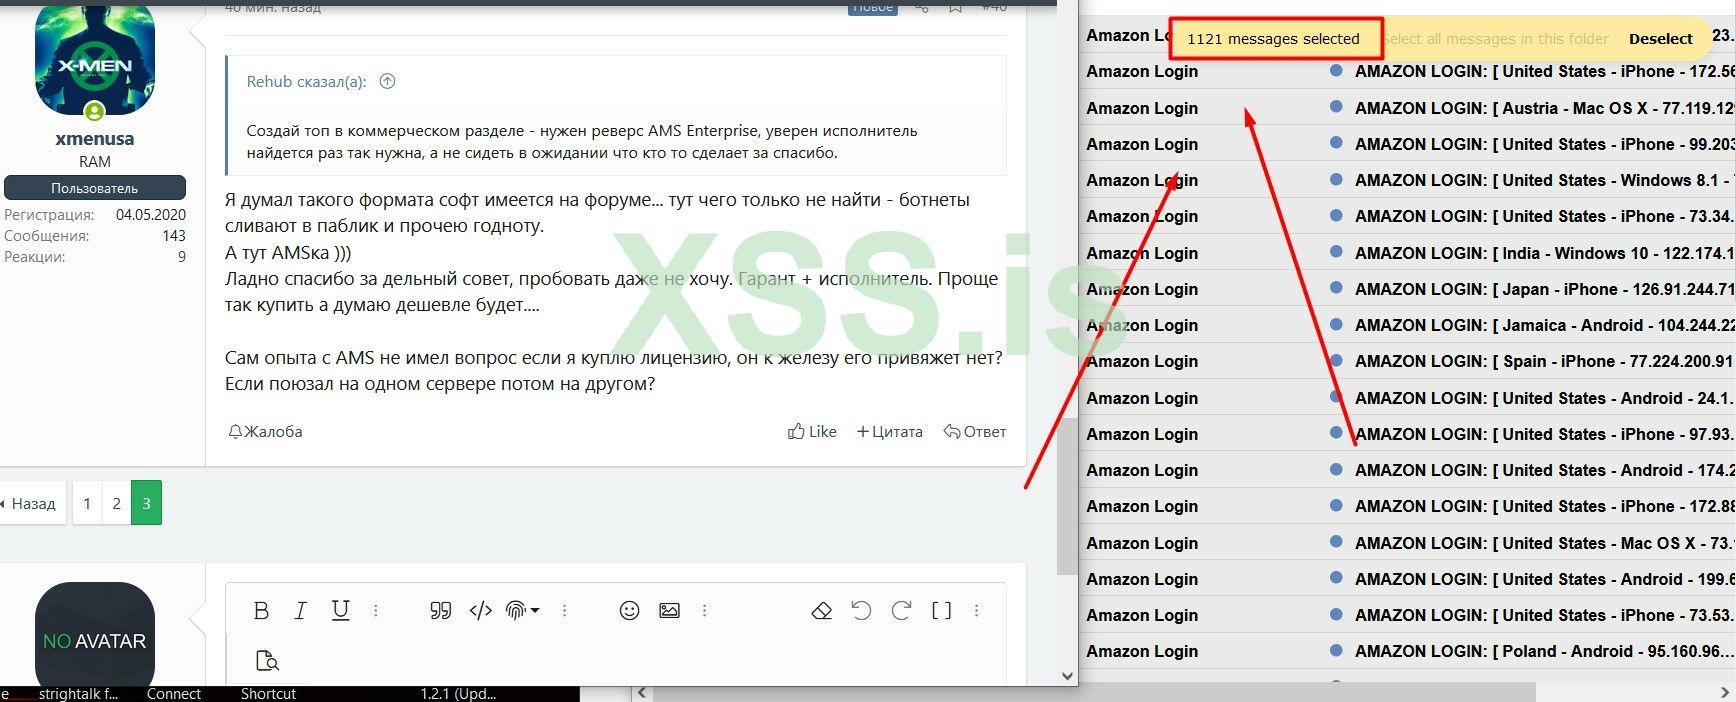1736x702 pixels.
Task: Open the Japan - iPhone Amazon email
Action: [1544, 289]
